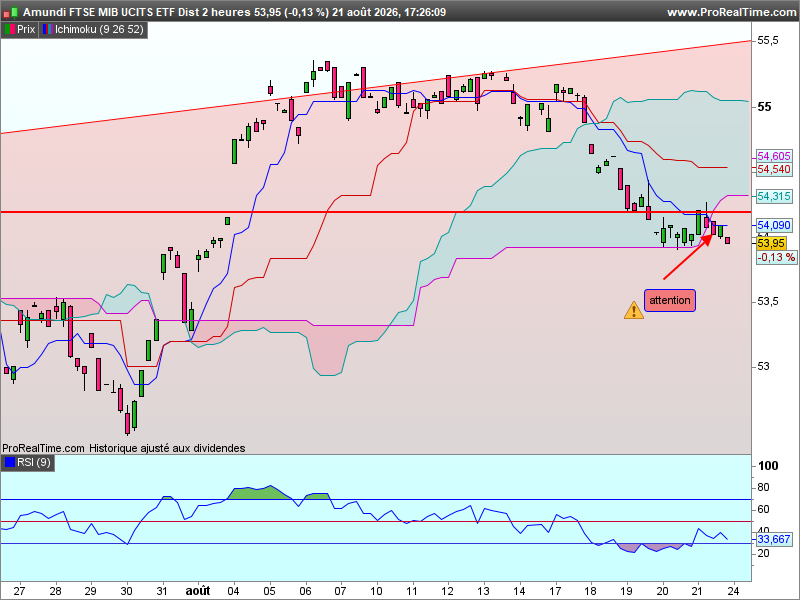Click date 06 on the time axis

point(305,591)
